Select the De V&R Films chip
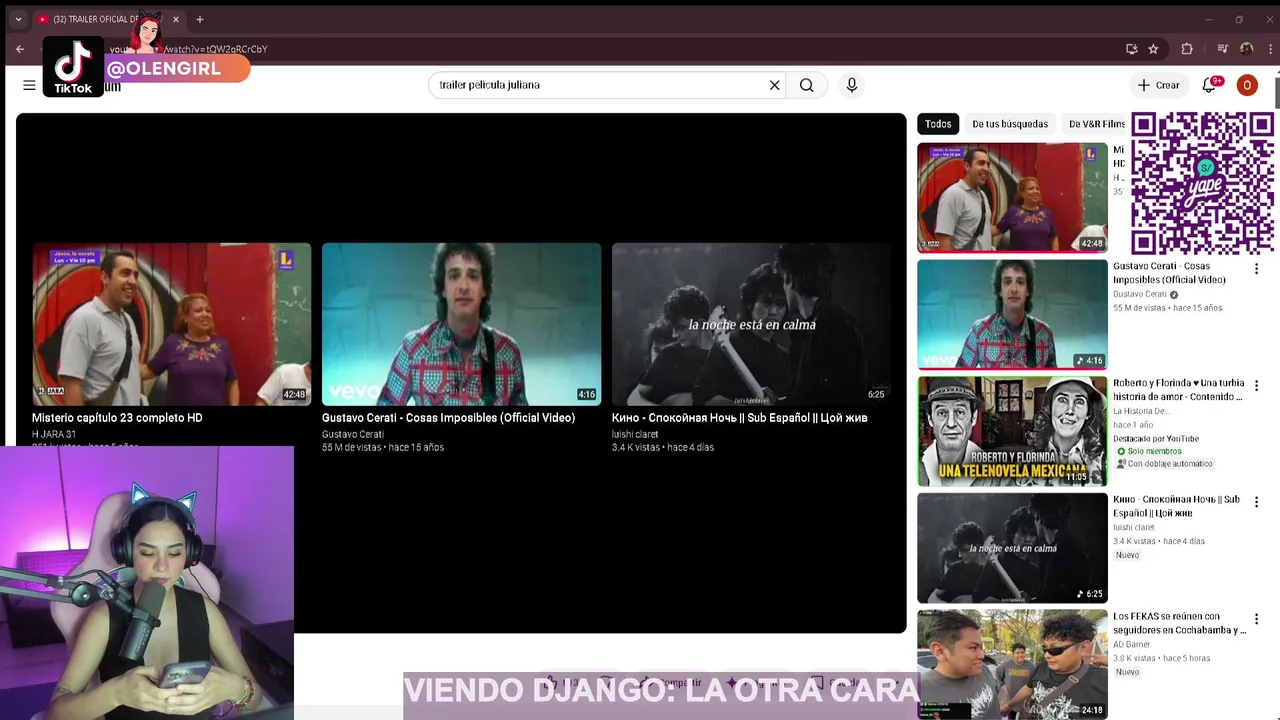The image size is (1280, 720). [1096, 124]
